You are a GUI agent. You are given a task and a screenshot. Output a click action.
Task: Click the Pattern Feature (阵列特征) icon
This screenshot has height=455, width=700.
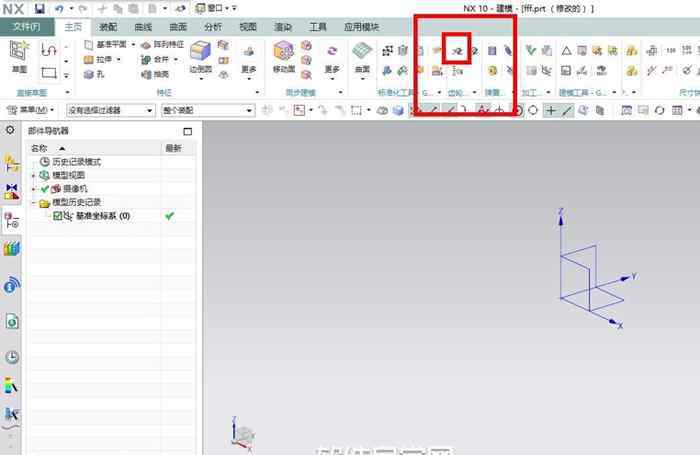tap(162, 45)
